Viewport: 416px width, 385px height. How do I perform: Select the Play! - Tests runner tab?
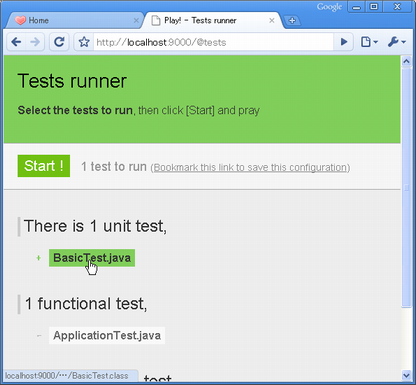pyautogui.click(x=213, y=21)
